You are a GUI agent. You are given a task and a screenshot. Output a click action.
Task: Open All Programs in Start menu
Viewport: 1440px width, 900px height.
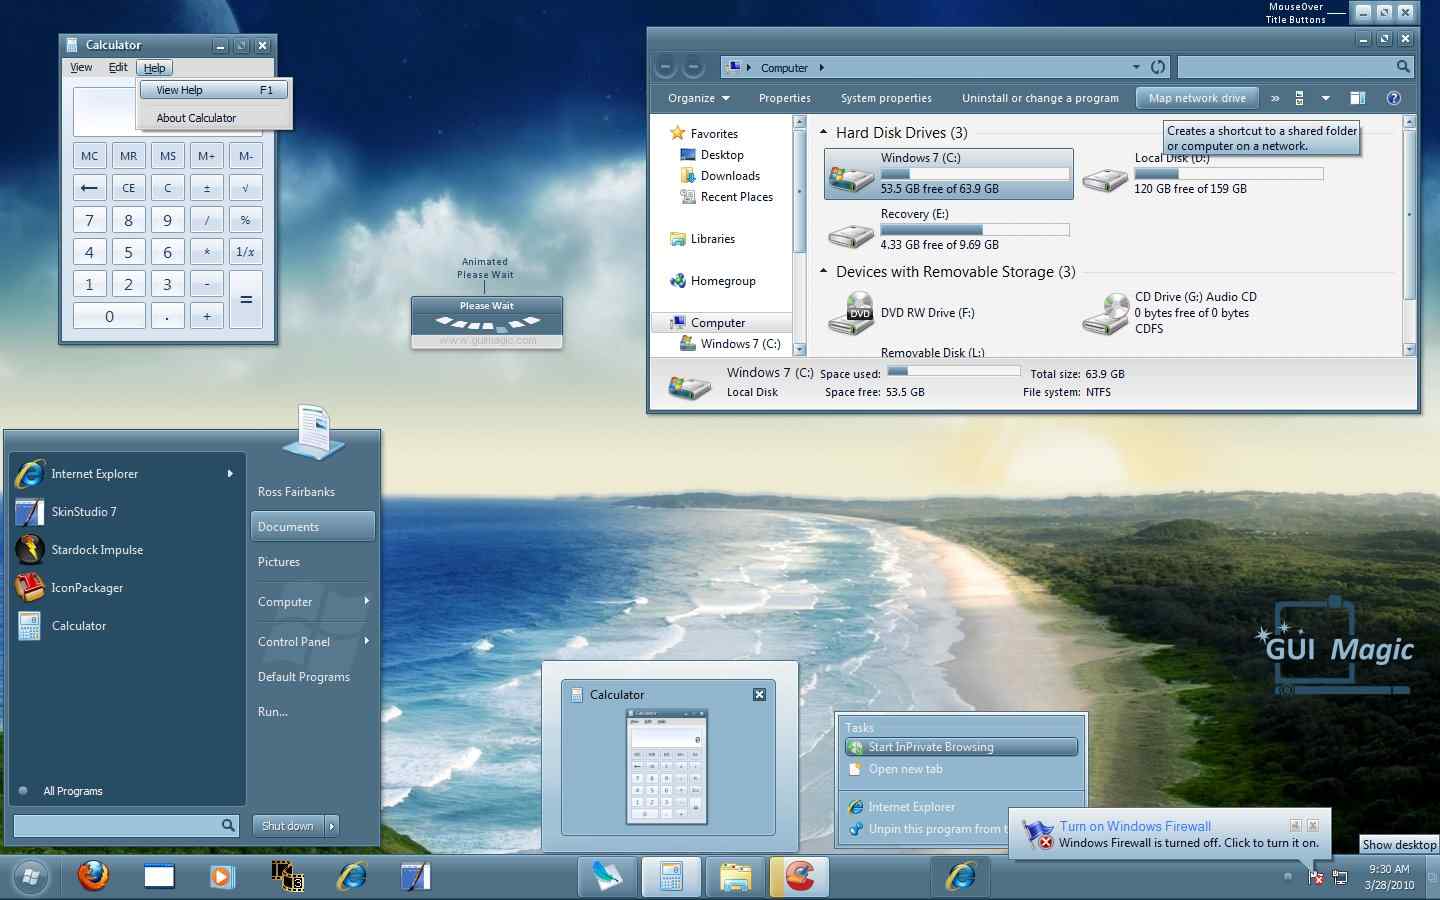click(73, 791)
